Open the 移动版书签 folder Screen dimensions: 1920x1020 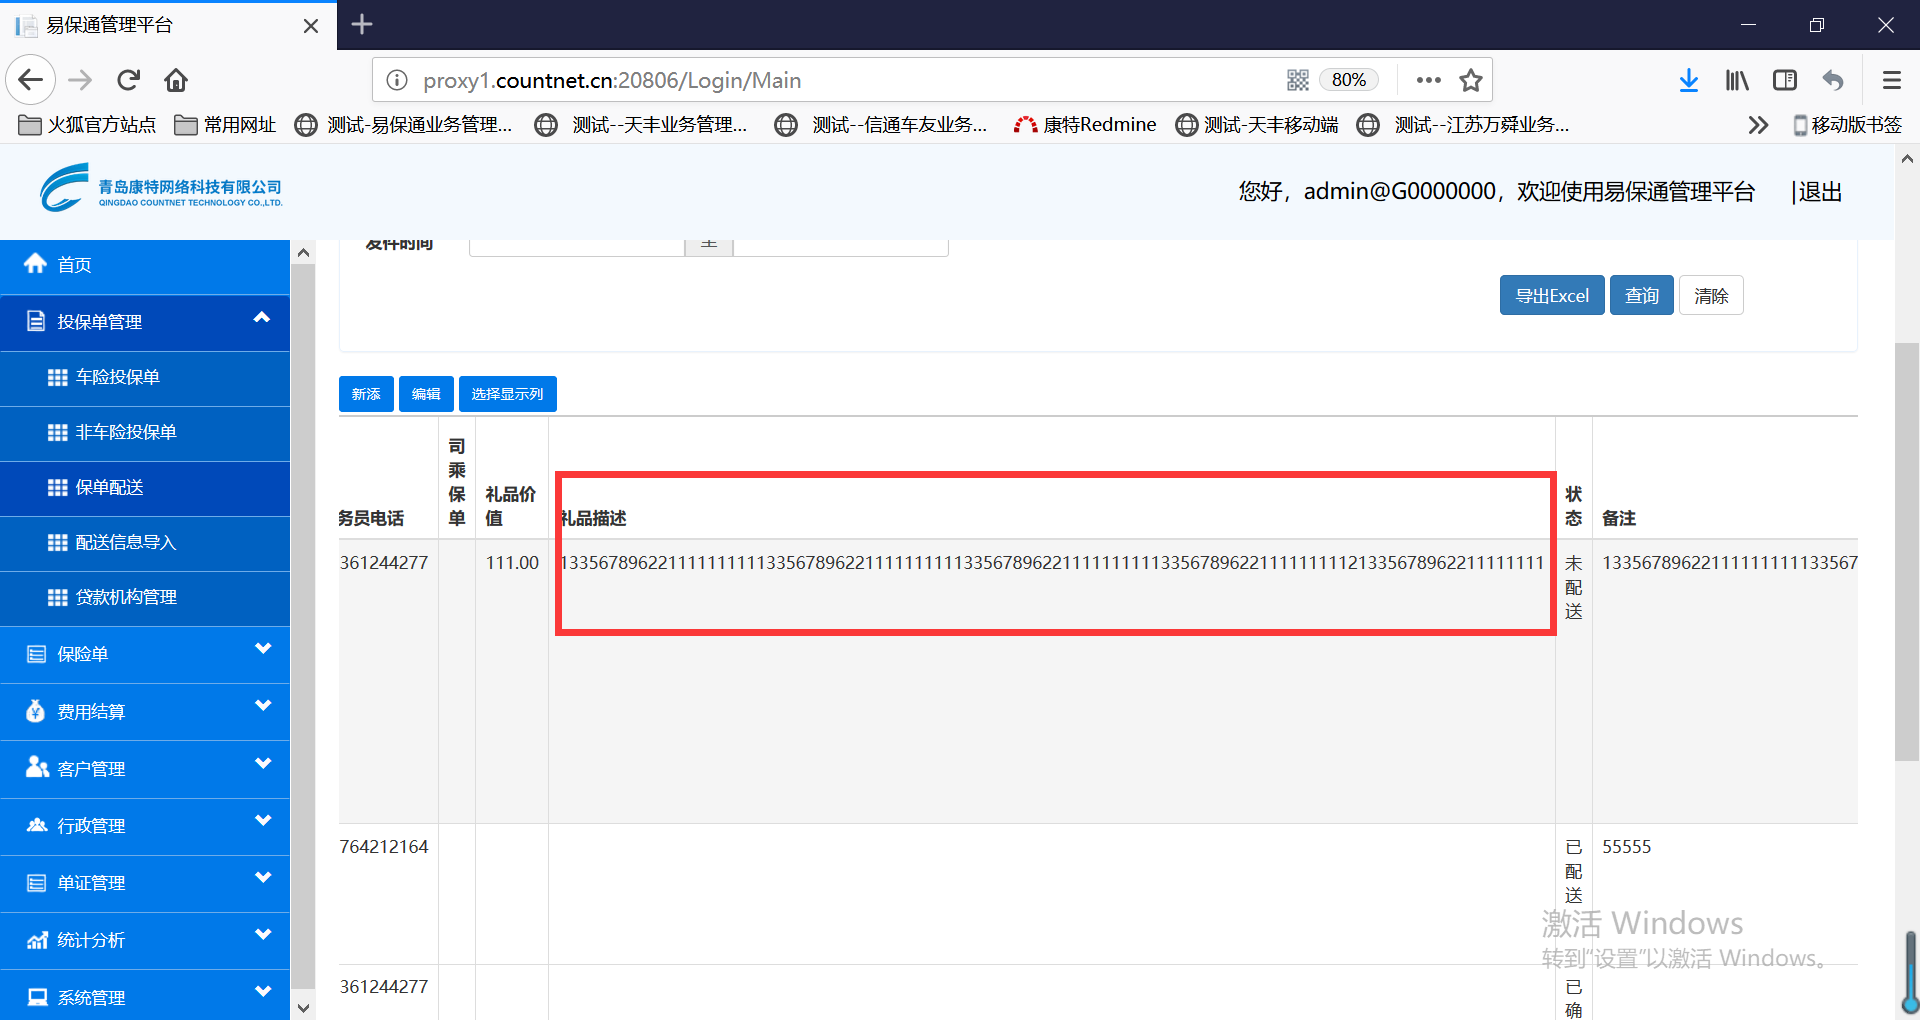1847,125
